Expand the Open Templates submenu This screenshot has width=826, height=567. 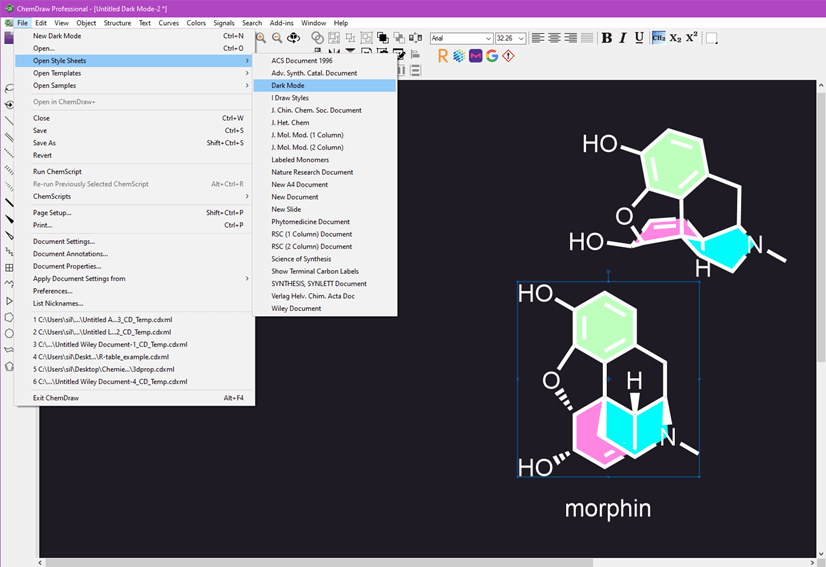[134, 73]
